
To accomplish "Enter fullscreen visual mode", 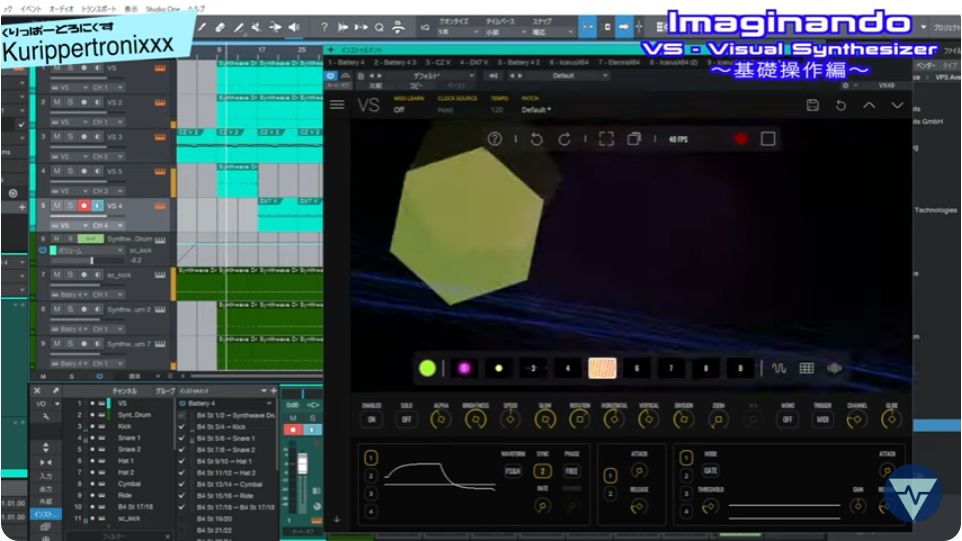I will pyautogui.click(x=606, y=139).
